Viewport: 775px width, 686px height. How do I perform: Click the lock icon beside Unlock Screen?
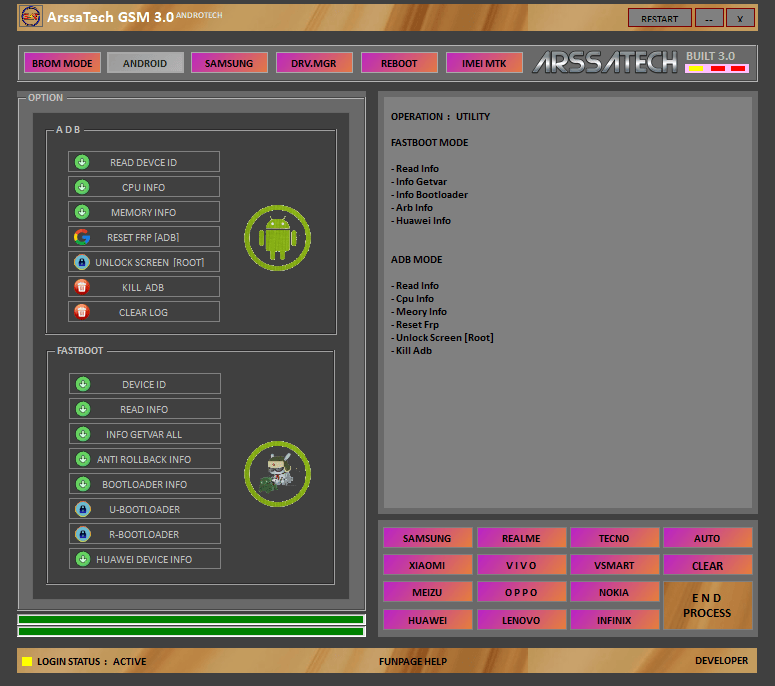[x=81, y=262]
